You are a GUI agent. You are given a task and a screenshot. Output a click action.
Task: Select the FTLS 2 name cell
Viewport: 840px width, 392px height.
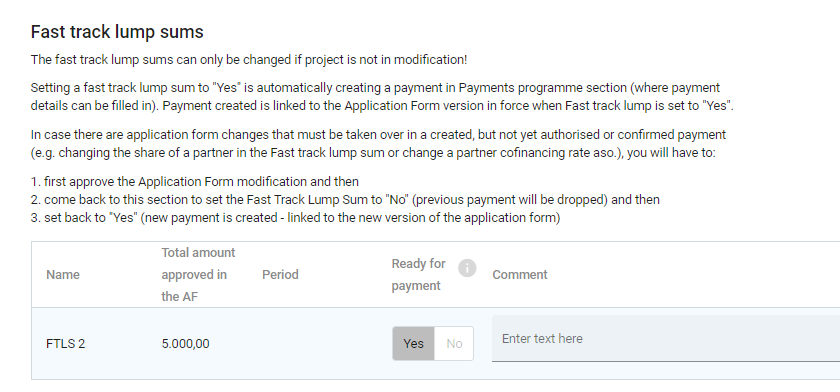tap(65, 344)
